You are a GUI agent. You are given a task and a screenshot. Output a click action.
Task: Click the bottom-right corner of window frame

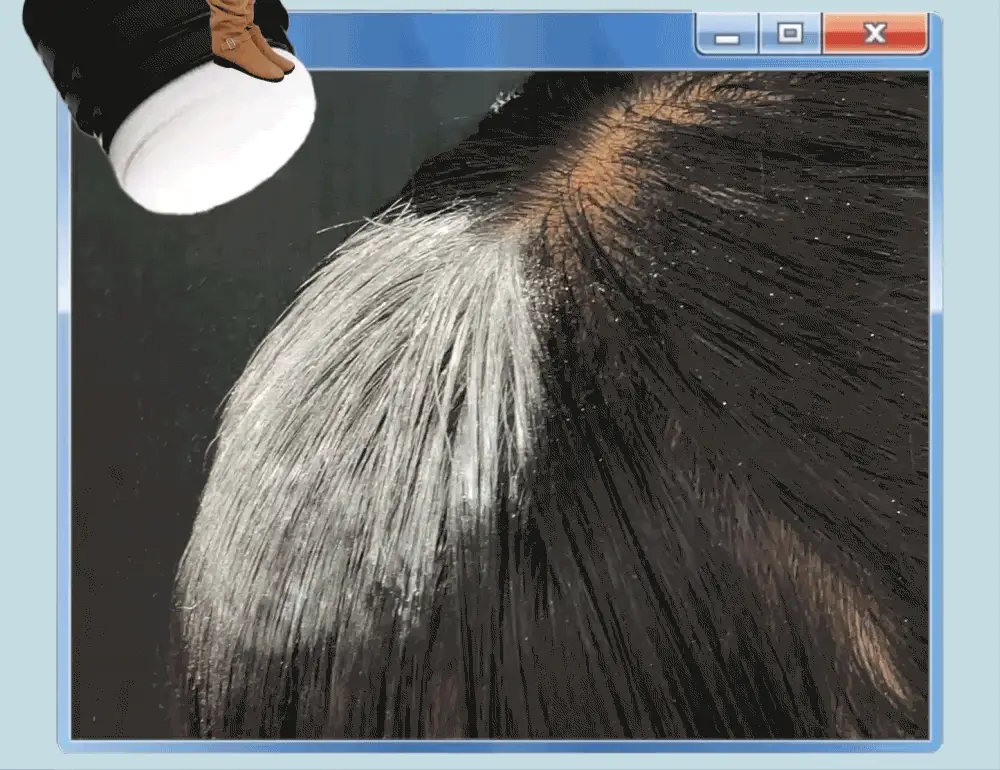pos(936,746)
